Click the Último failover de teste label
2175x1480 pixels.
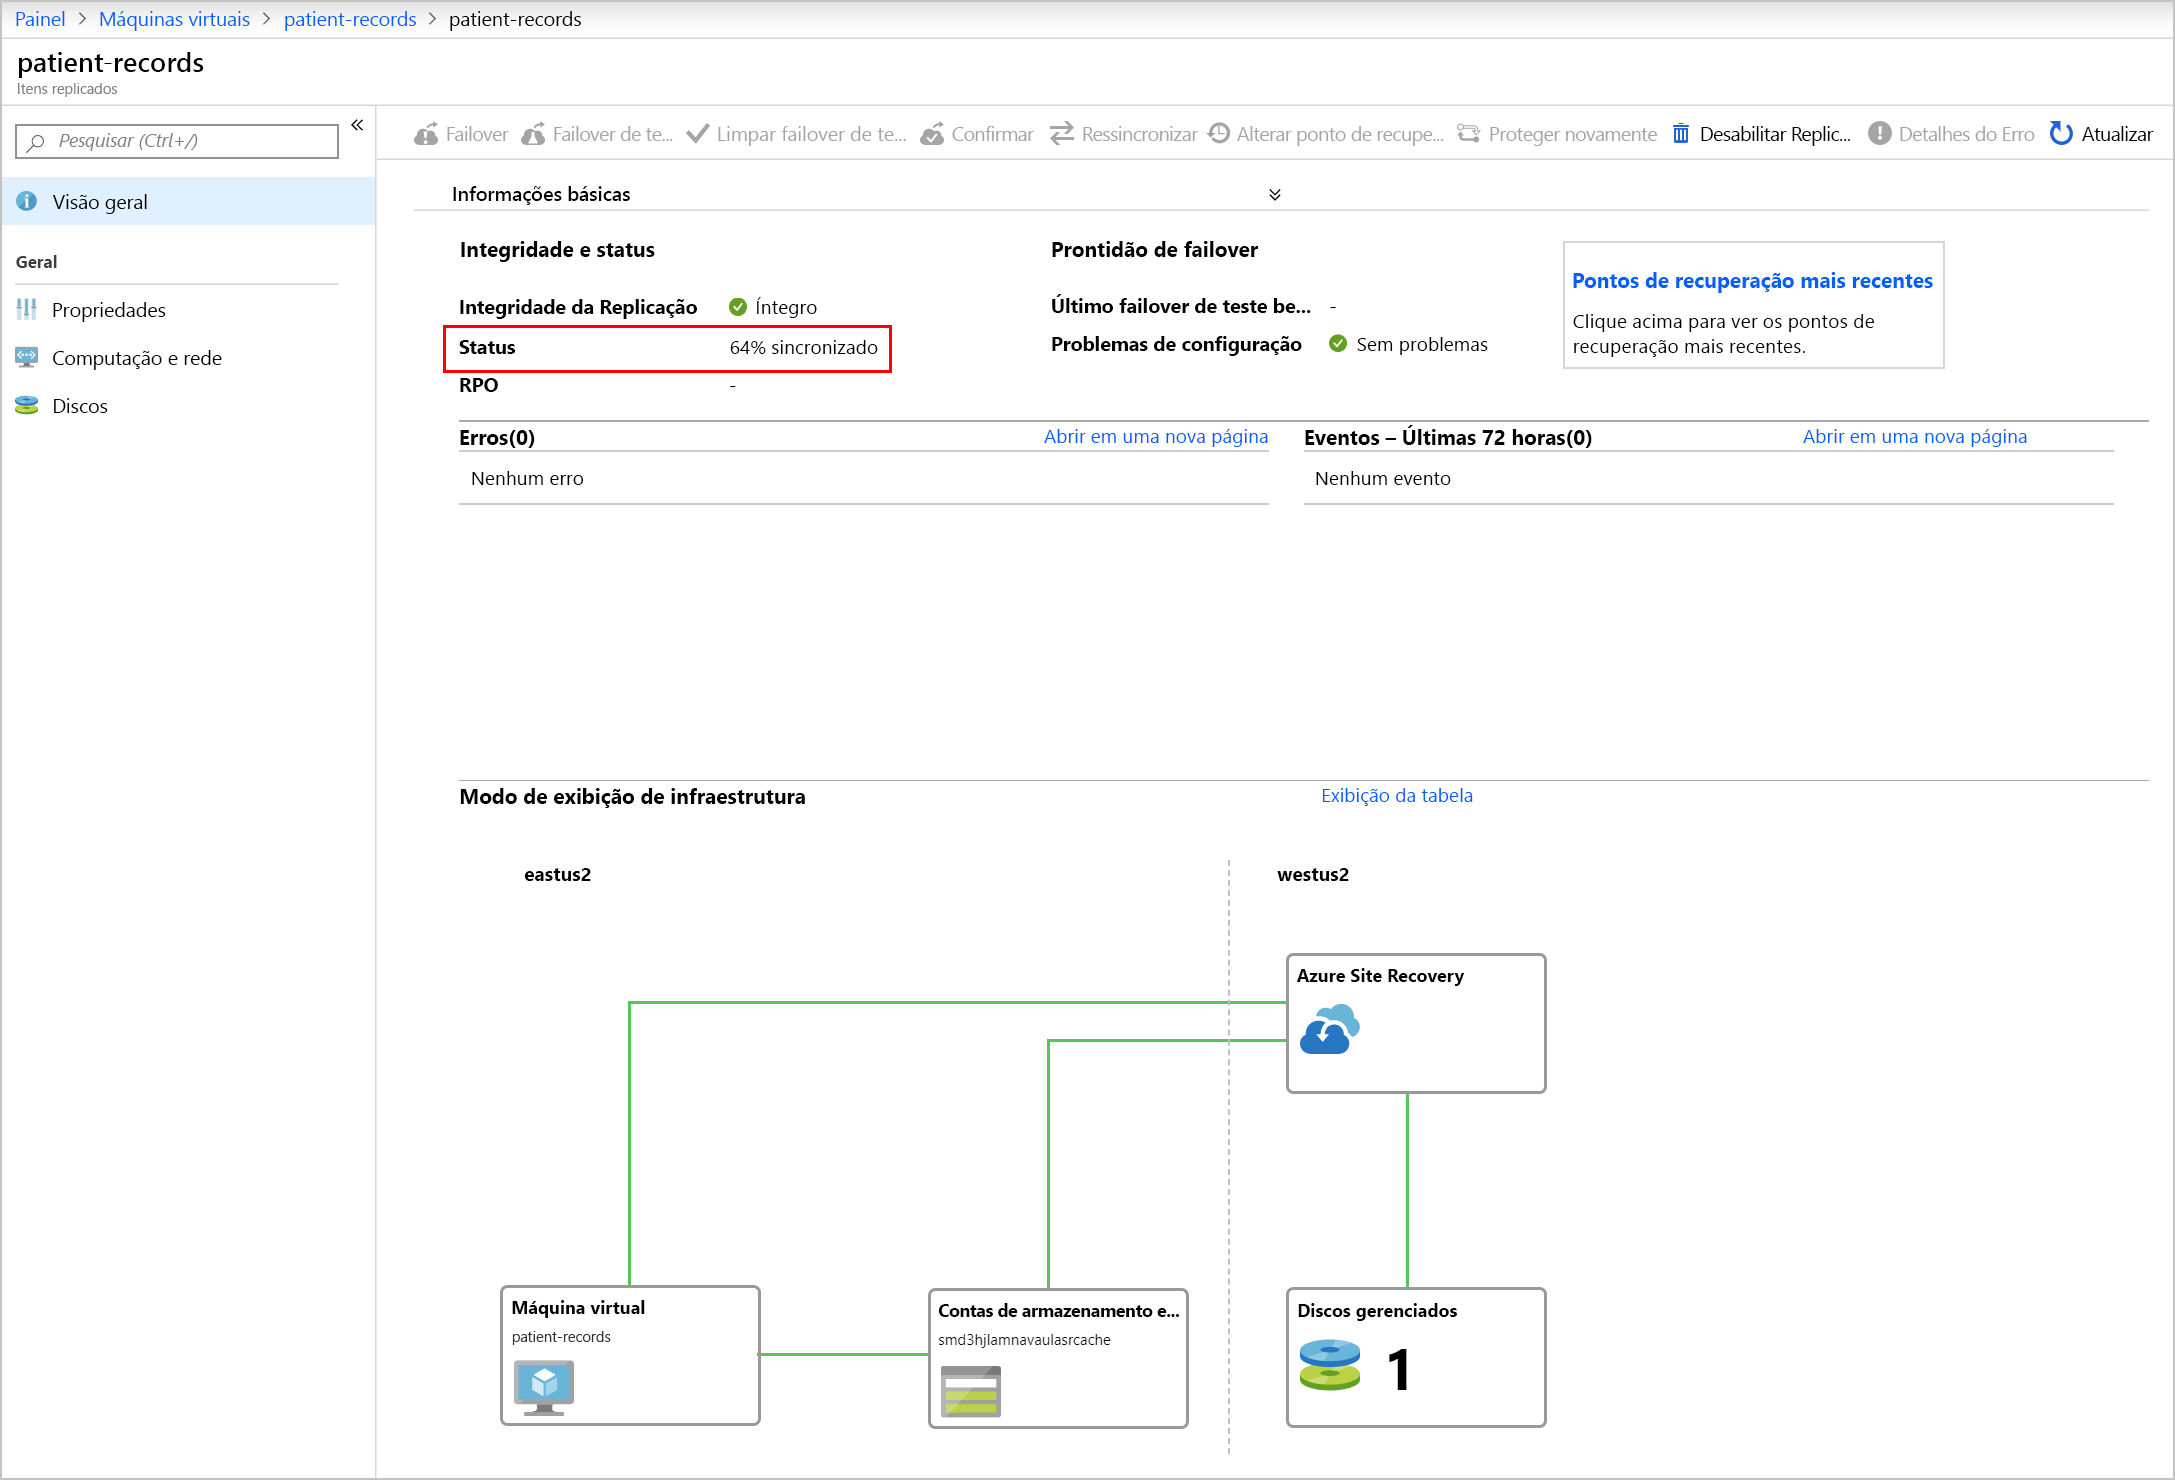click(x=1181, y=307)
